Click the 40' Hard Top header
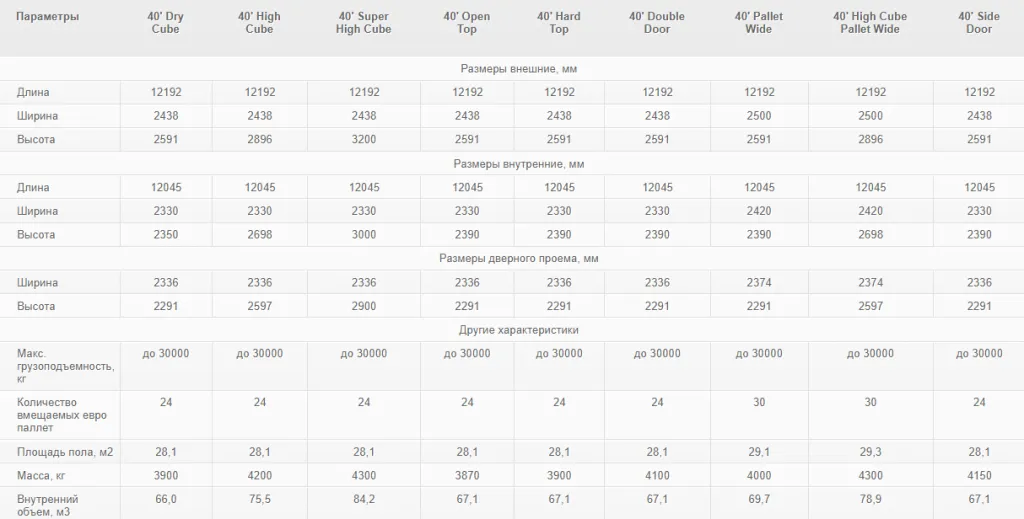The width and height of the screenshot is (1024, 519). point(558,23)
